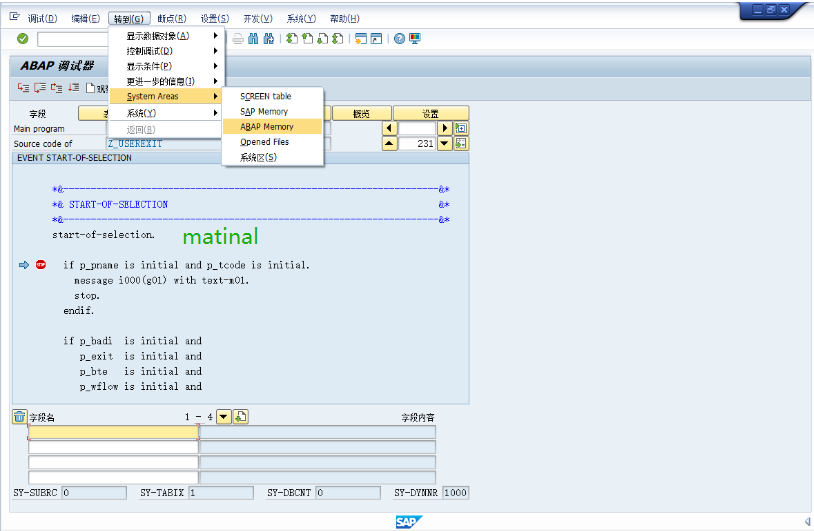Open the 编辑(E) menu
Screen dimensions: 814x531
click(85, 19)
